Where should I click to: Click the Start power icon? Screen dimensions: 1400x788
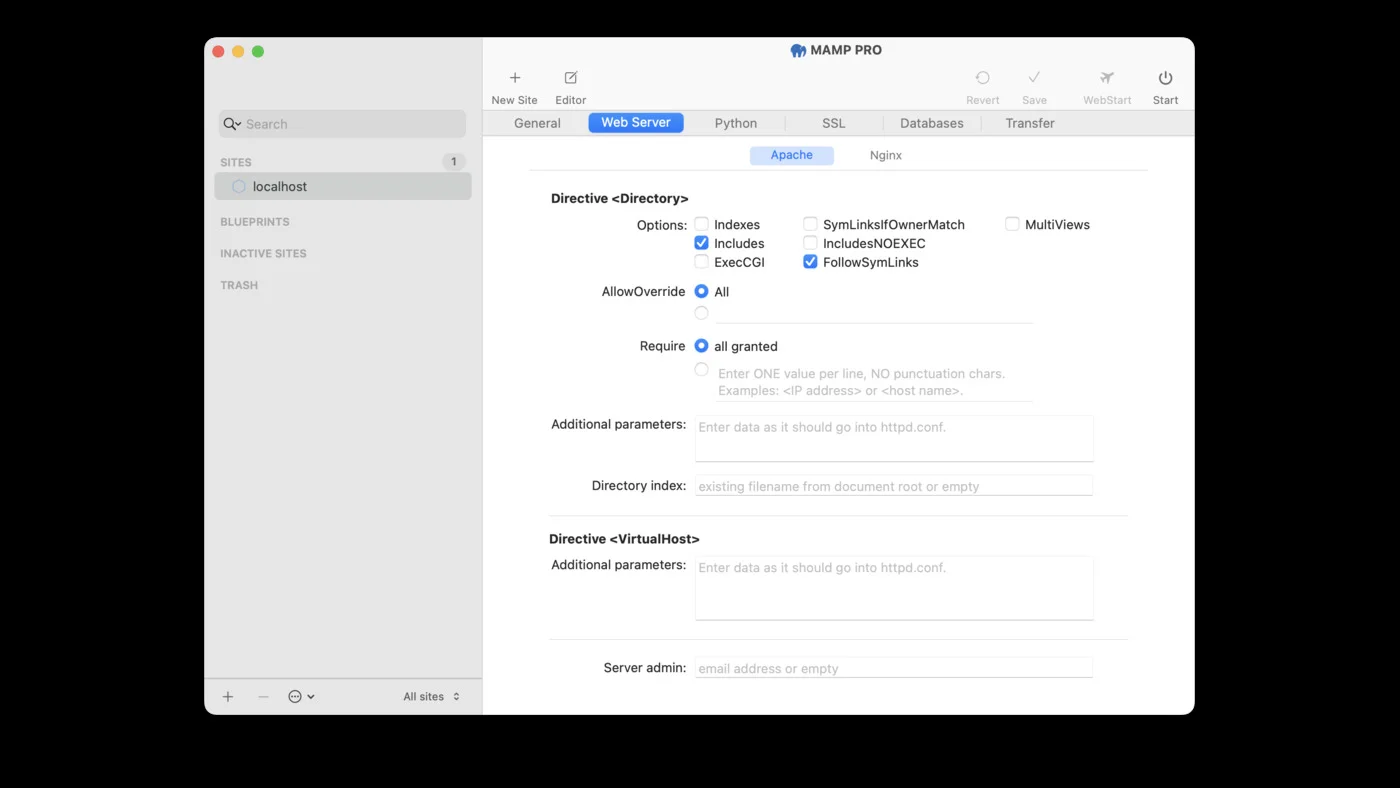[x=1166, y=78]
